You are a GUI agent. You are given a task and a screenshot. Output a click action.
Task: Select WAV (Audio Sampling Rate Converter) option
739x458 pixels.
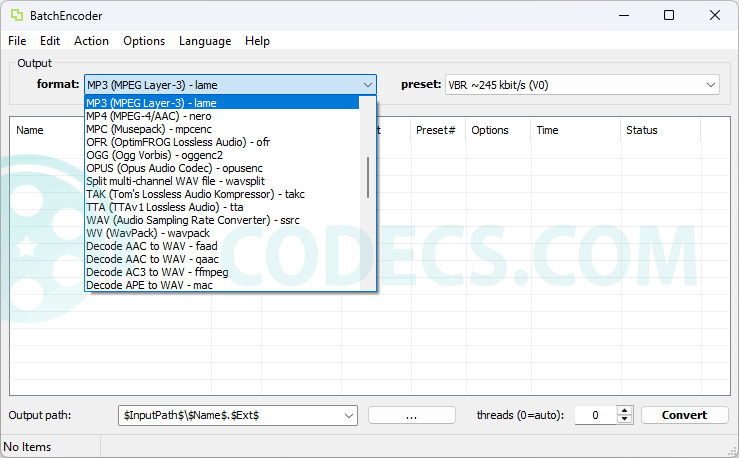tap(222, 220)
